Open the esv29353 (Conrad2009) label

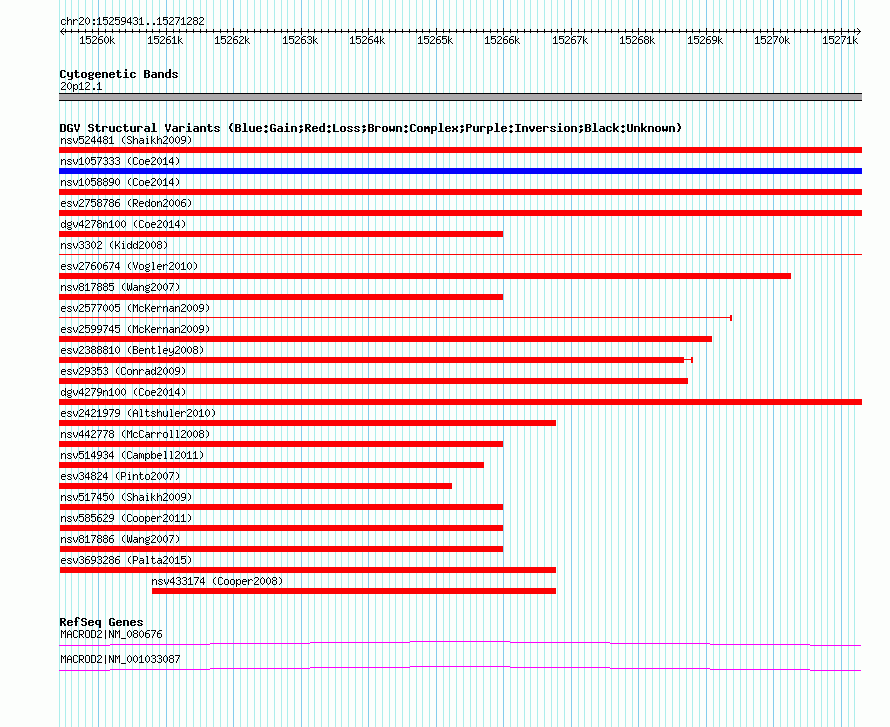point(123,371)
